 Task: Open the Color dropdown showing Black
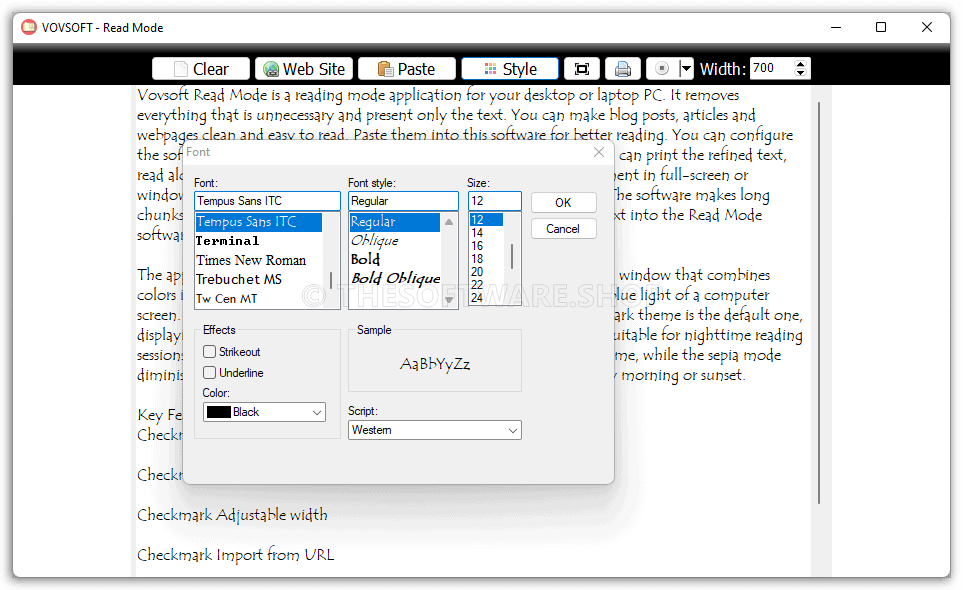264,412
